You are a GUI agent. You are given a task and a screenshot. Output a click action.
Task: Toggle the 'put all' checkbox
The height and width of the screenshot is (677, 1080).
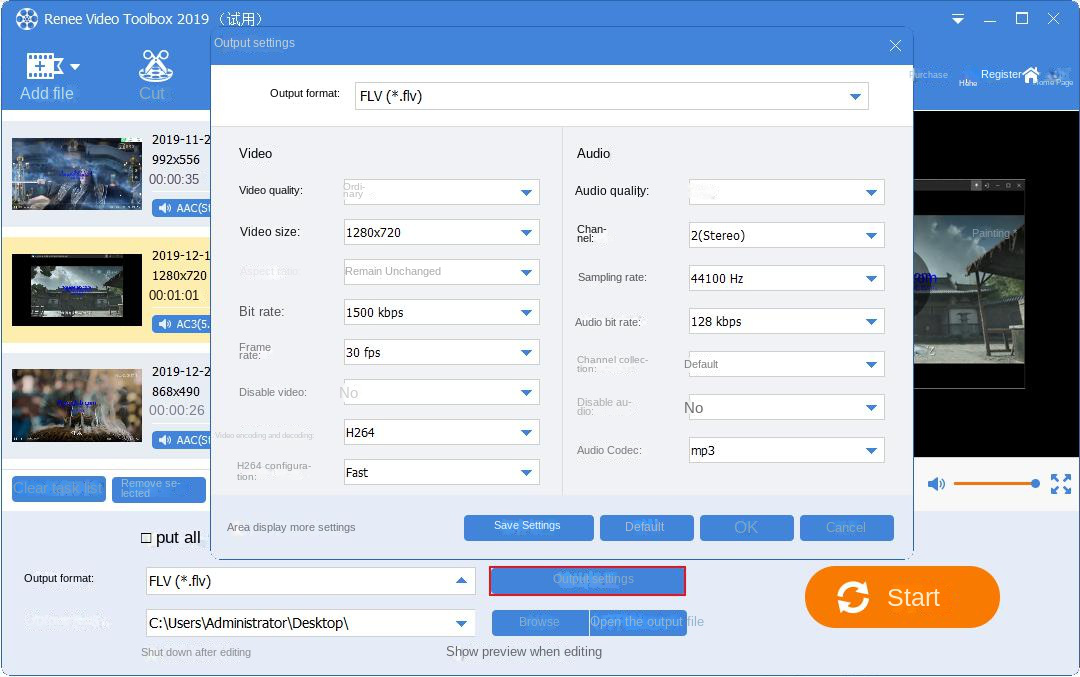click(146, 538)
